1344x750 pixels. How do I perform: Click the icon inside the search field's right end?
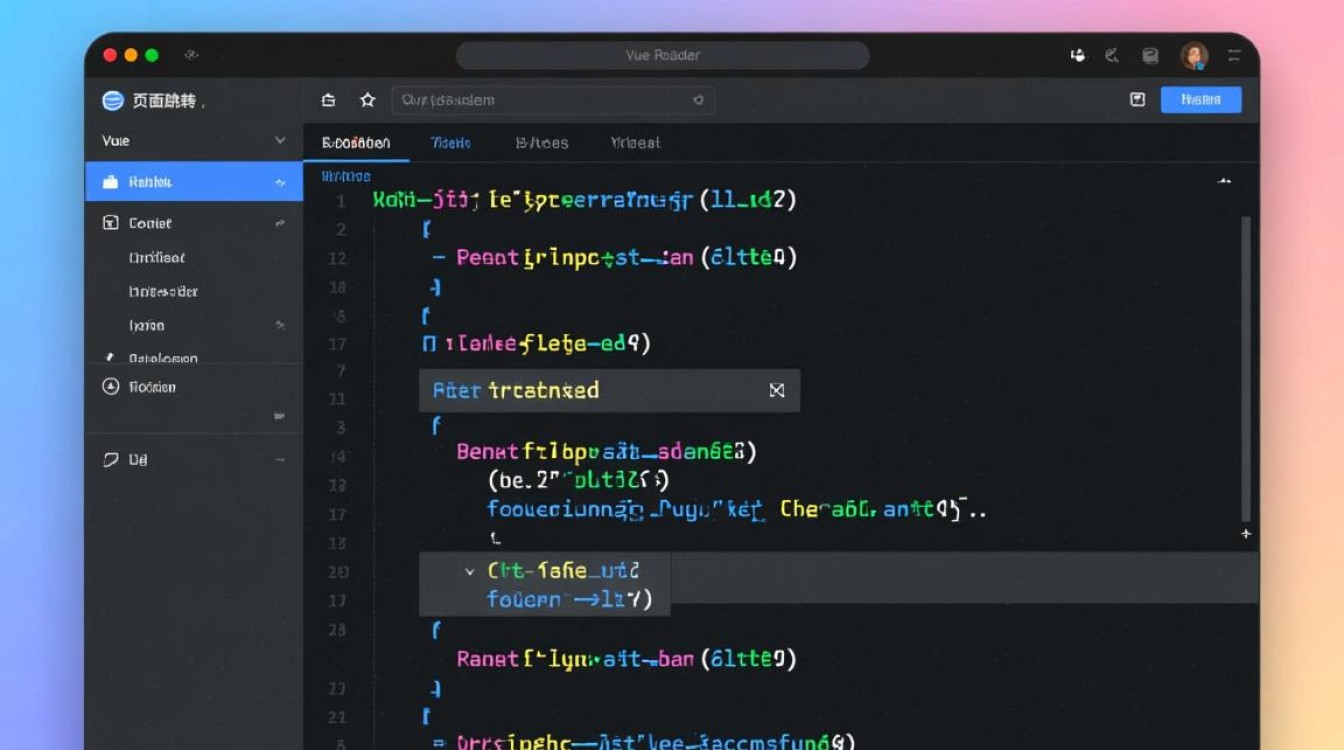click(698, 100)
